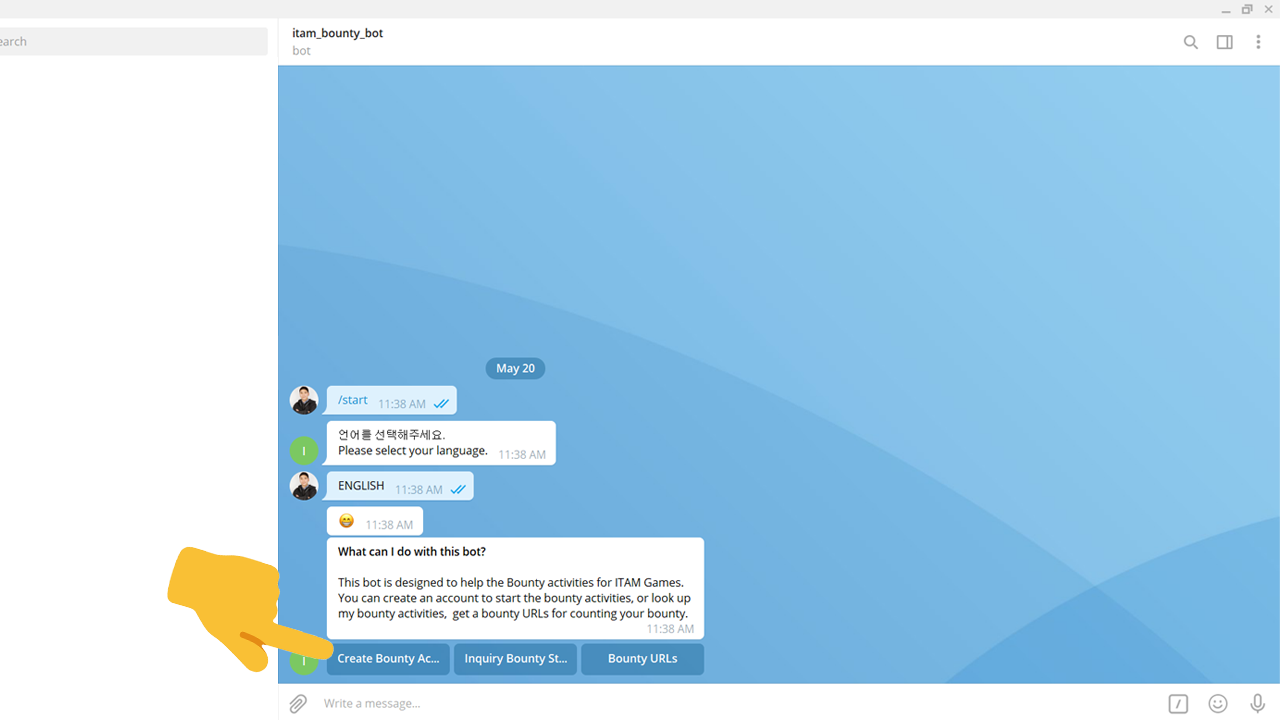Open the itam_bounty_bot chat header title
Image resolution: width=1280 pixels, height=720 pixels.
[337, 33]
